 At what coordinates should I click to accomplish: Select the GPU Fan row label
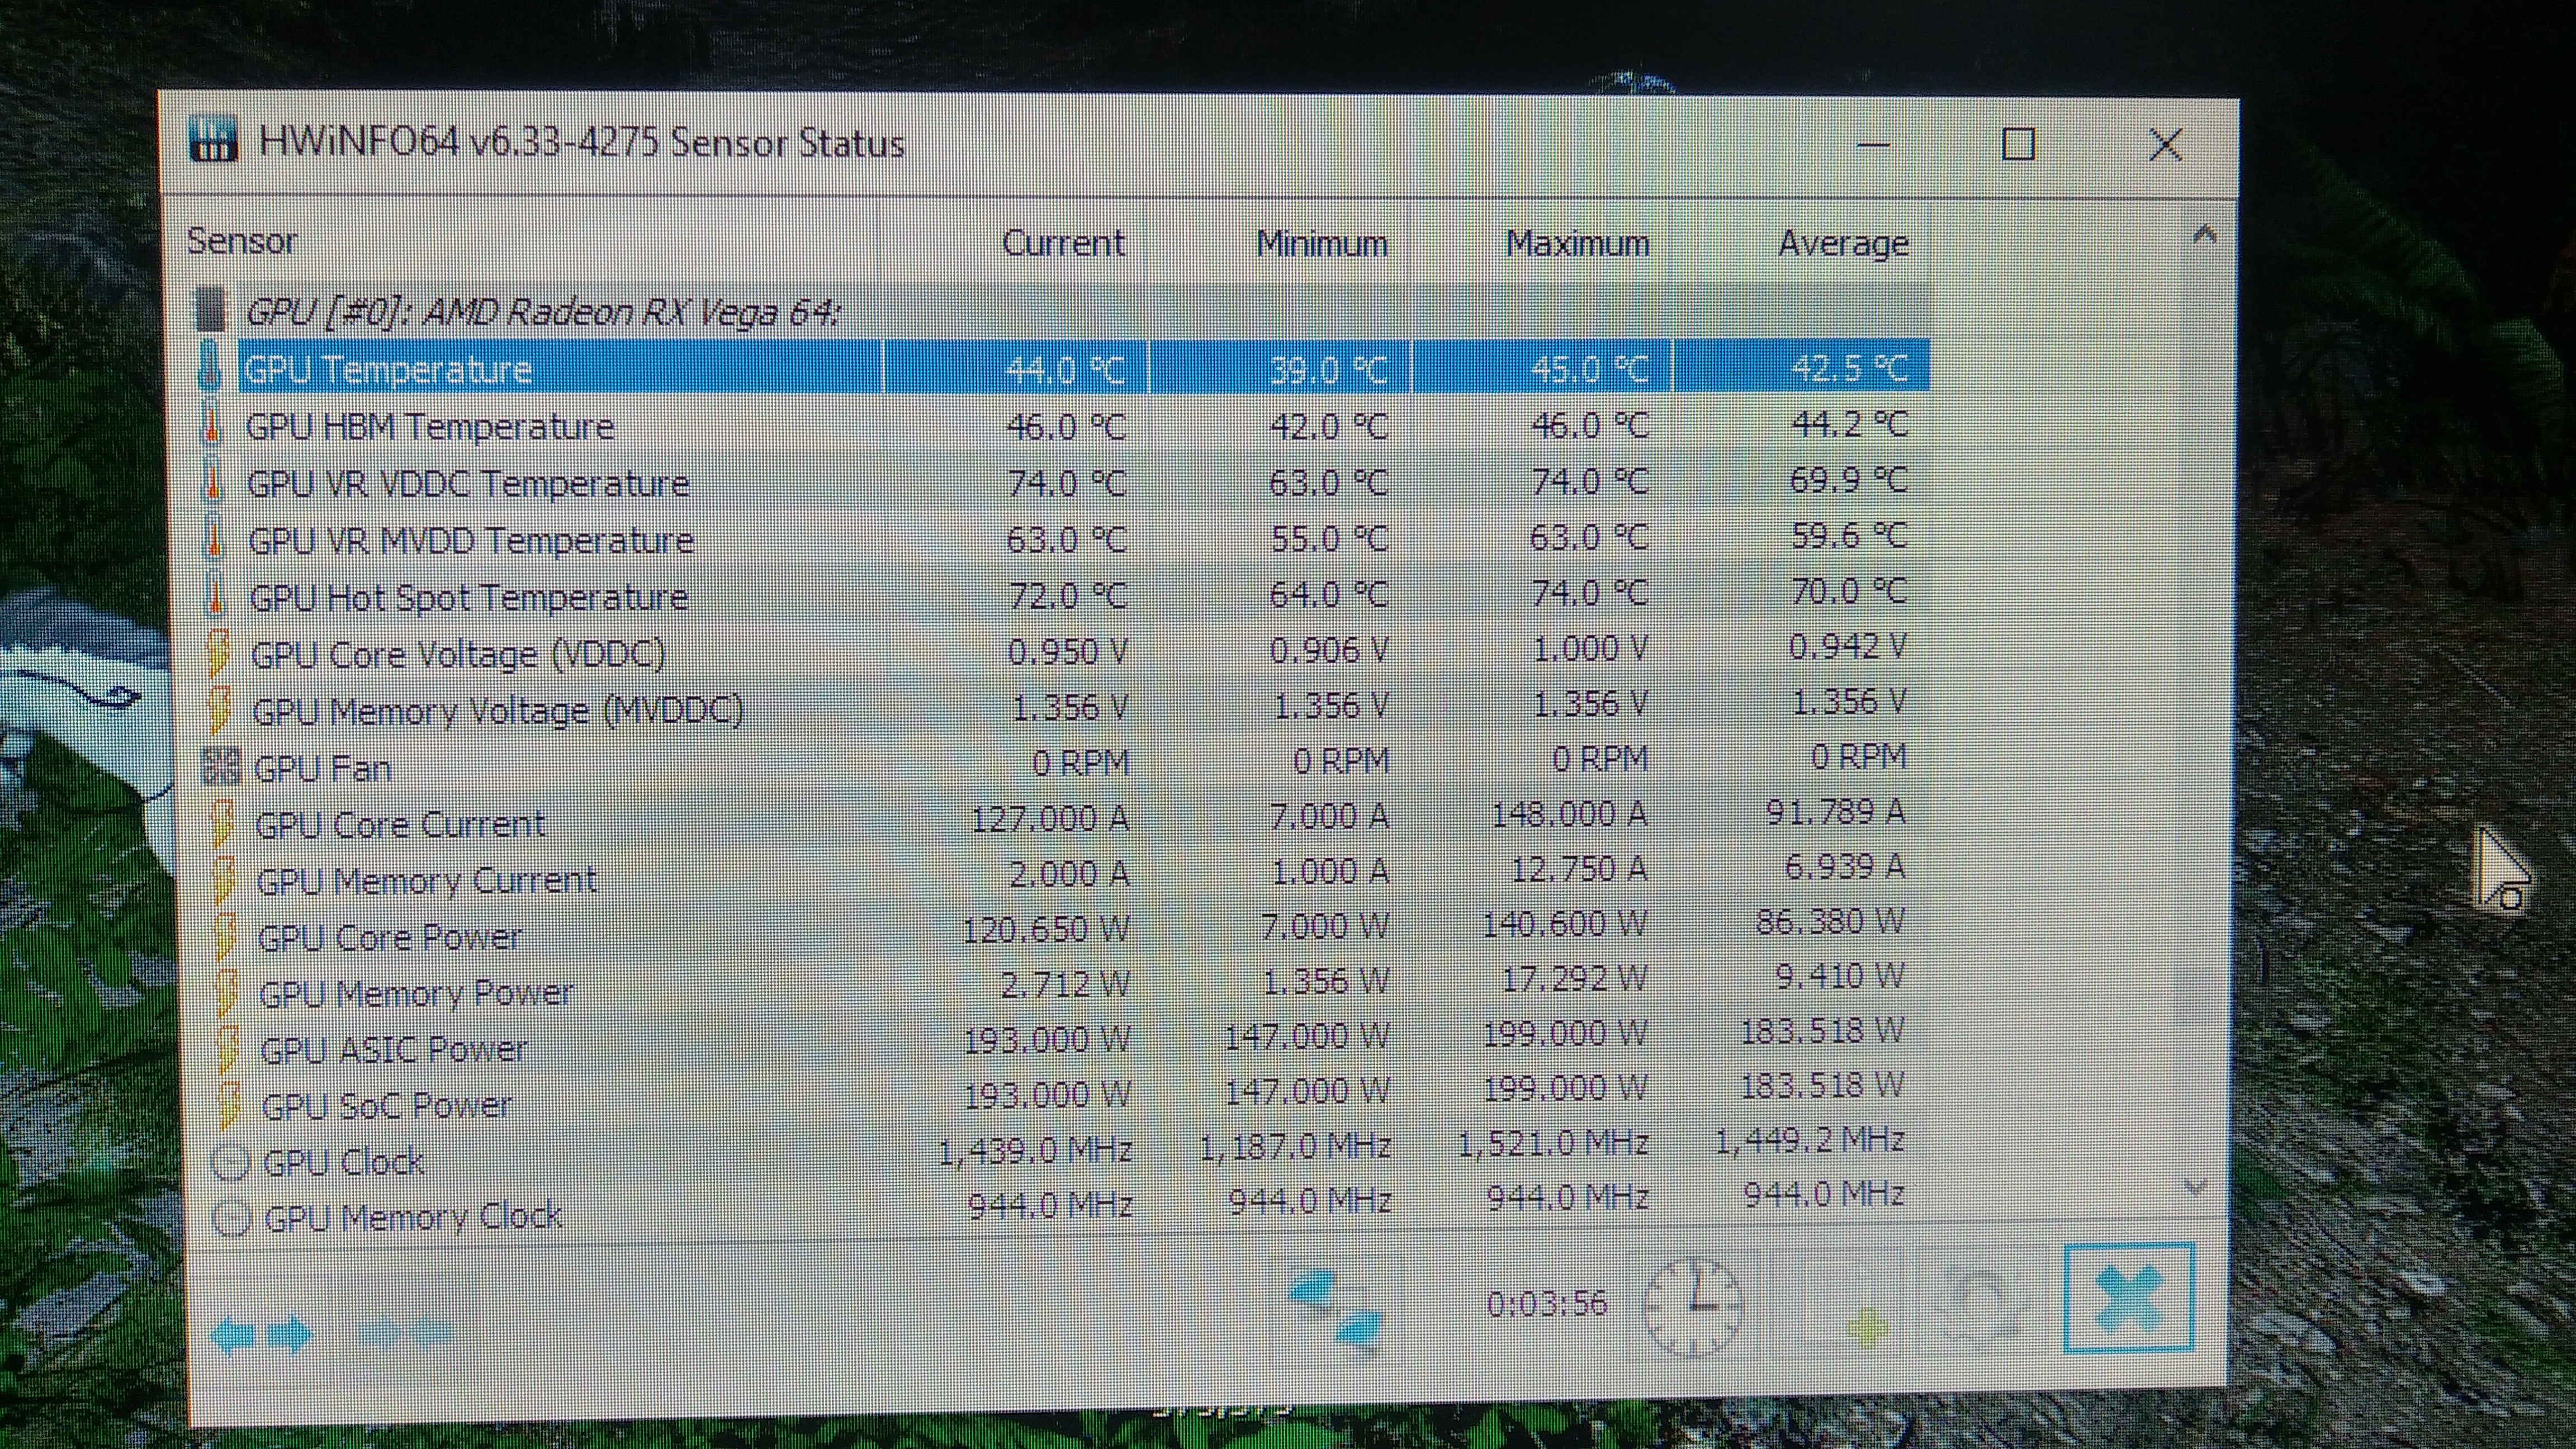[322, 768]
